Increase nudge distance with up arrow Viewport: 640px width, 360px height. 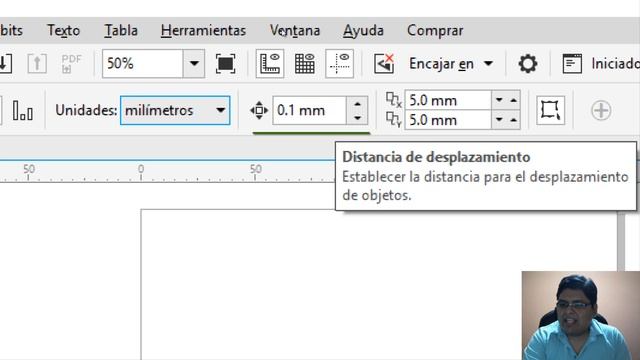pos(357,104)
